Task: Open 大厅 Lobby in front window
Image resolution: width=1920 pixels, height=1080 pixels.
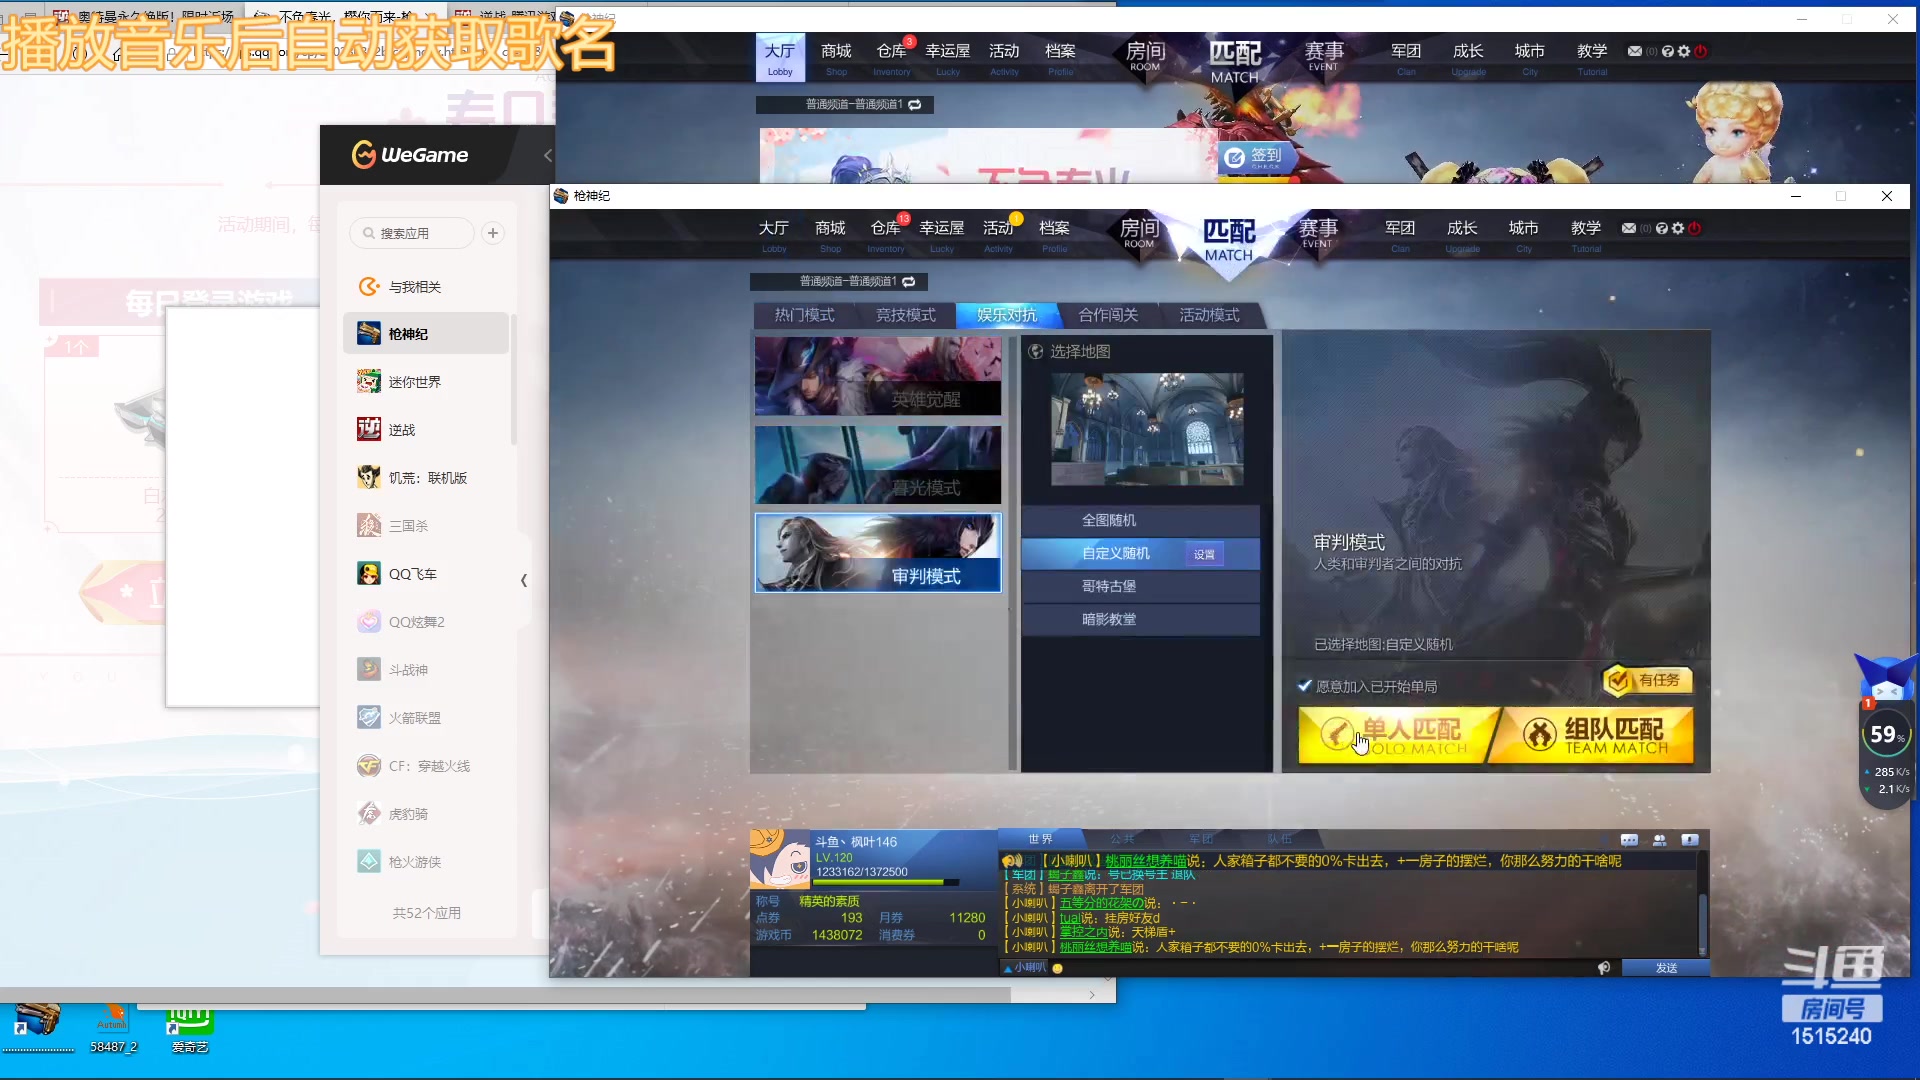Action: point(774,235)
